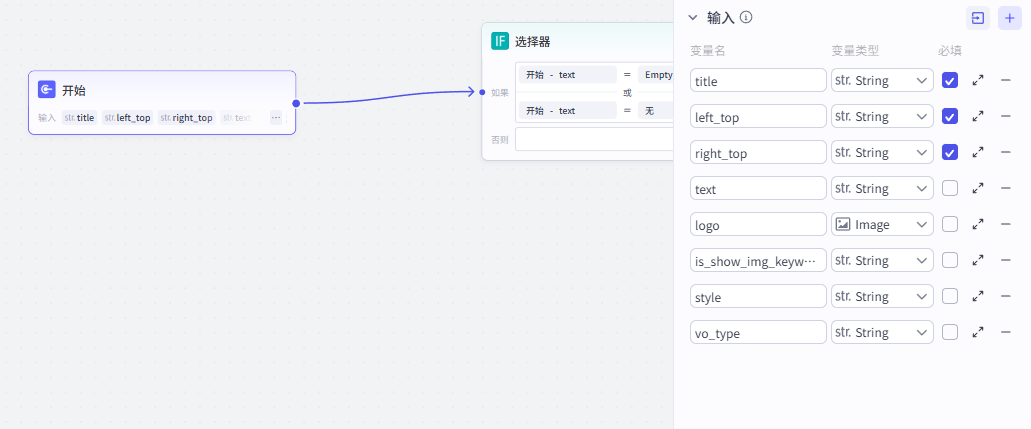
Task: Delete the vo_type variable row
Action: (x=1006, y=333)
